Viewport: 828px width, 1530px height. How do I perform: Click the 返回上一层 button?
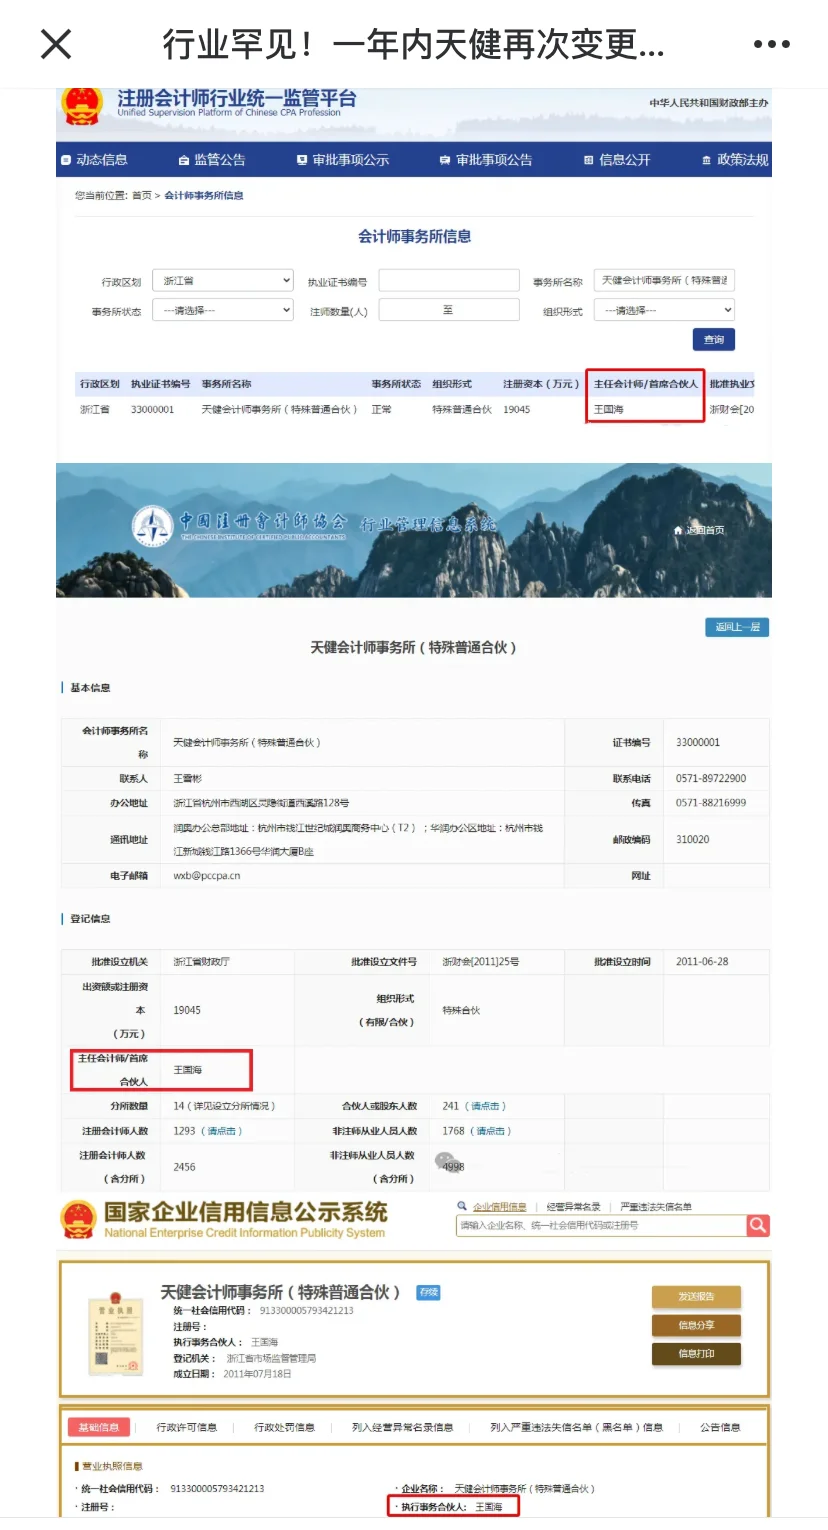737,628
